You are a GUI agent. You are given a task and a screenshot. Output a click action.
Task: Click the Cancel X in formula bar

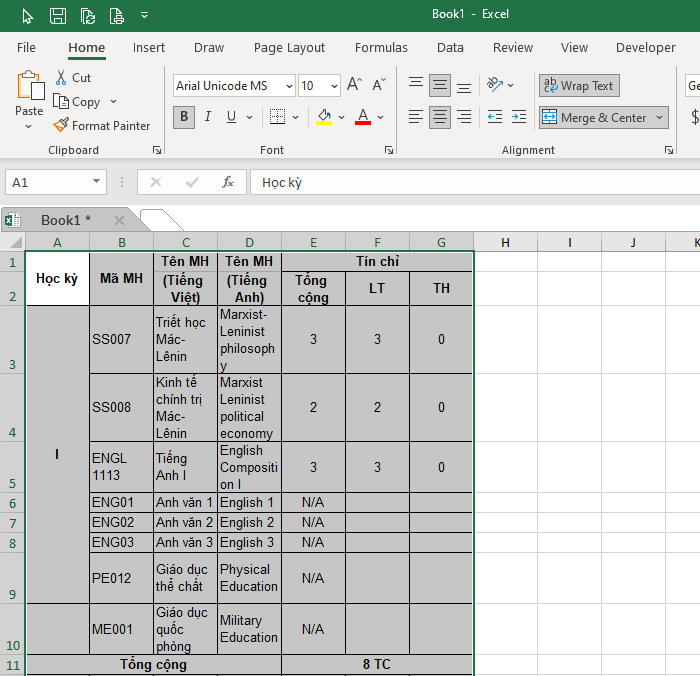(156, 182)
